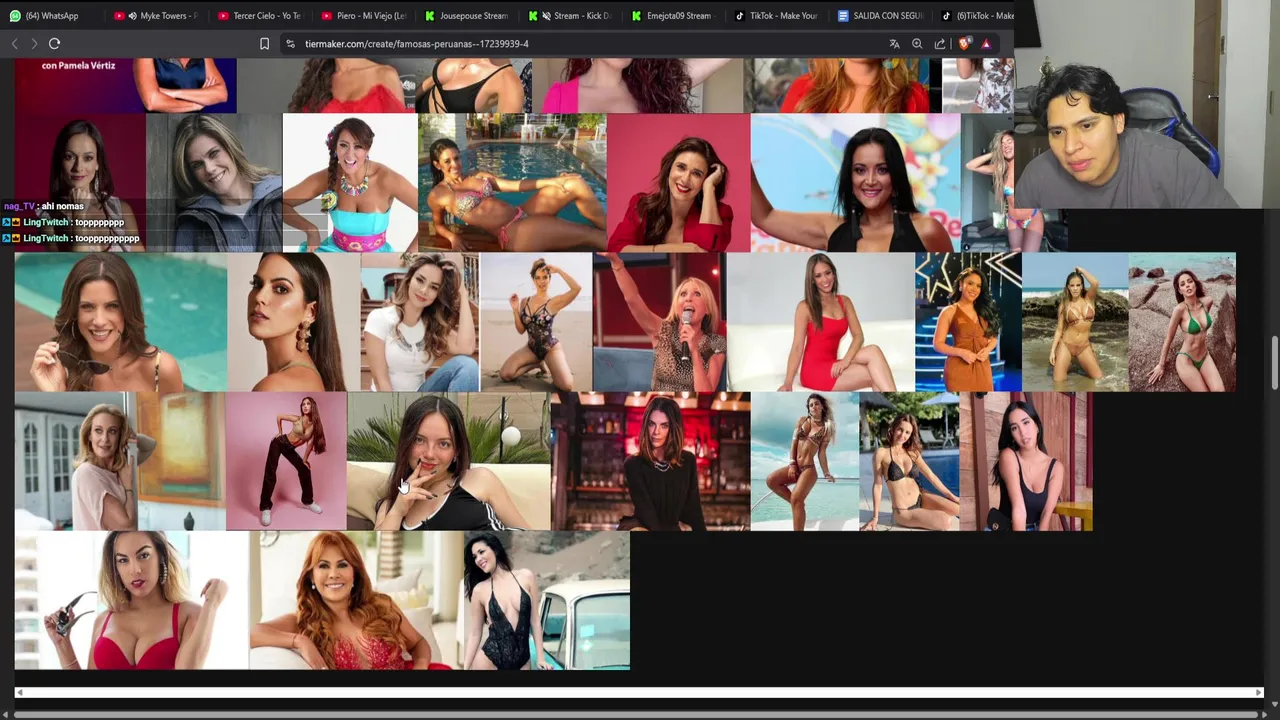Switch to the Jousepouse Stream tab
Screen dimensions: 1280x720
(467, 16)
